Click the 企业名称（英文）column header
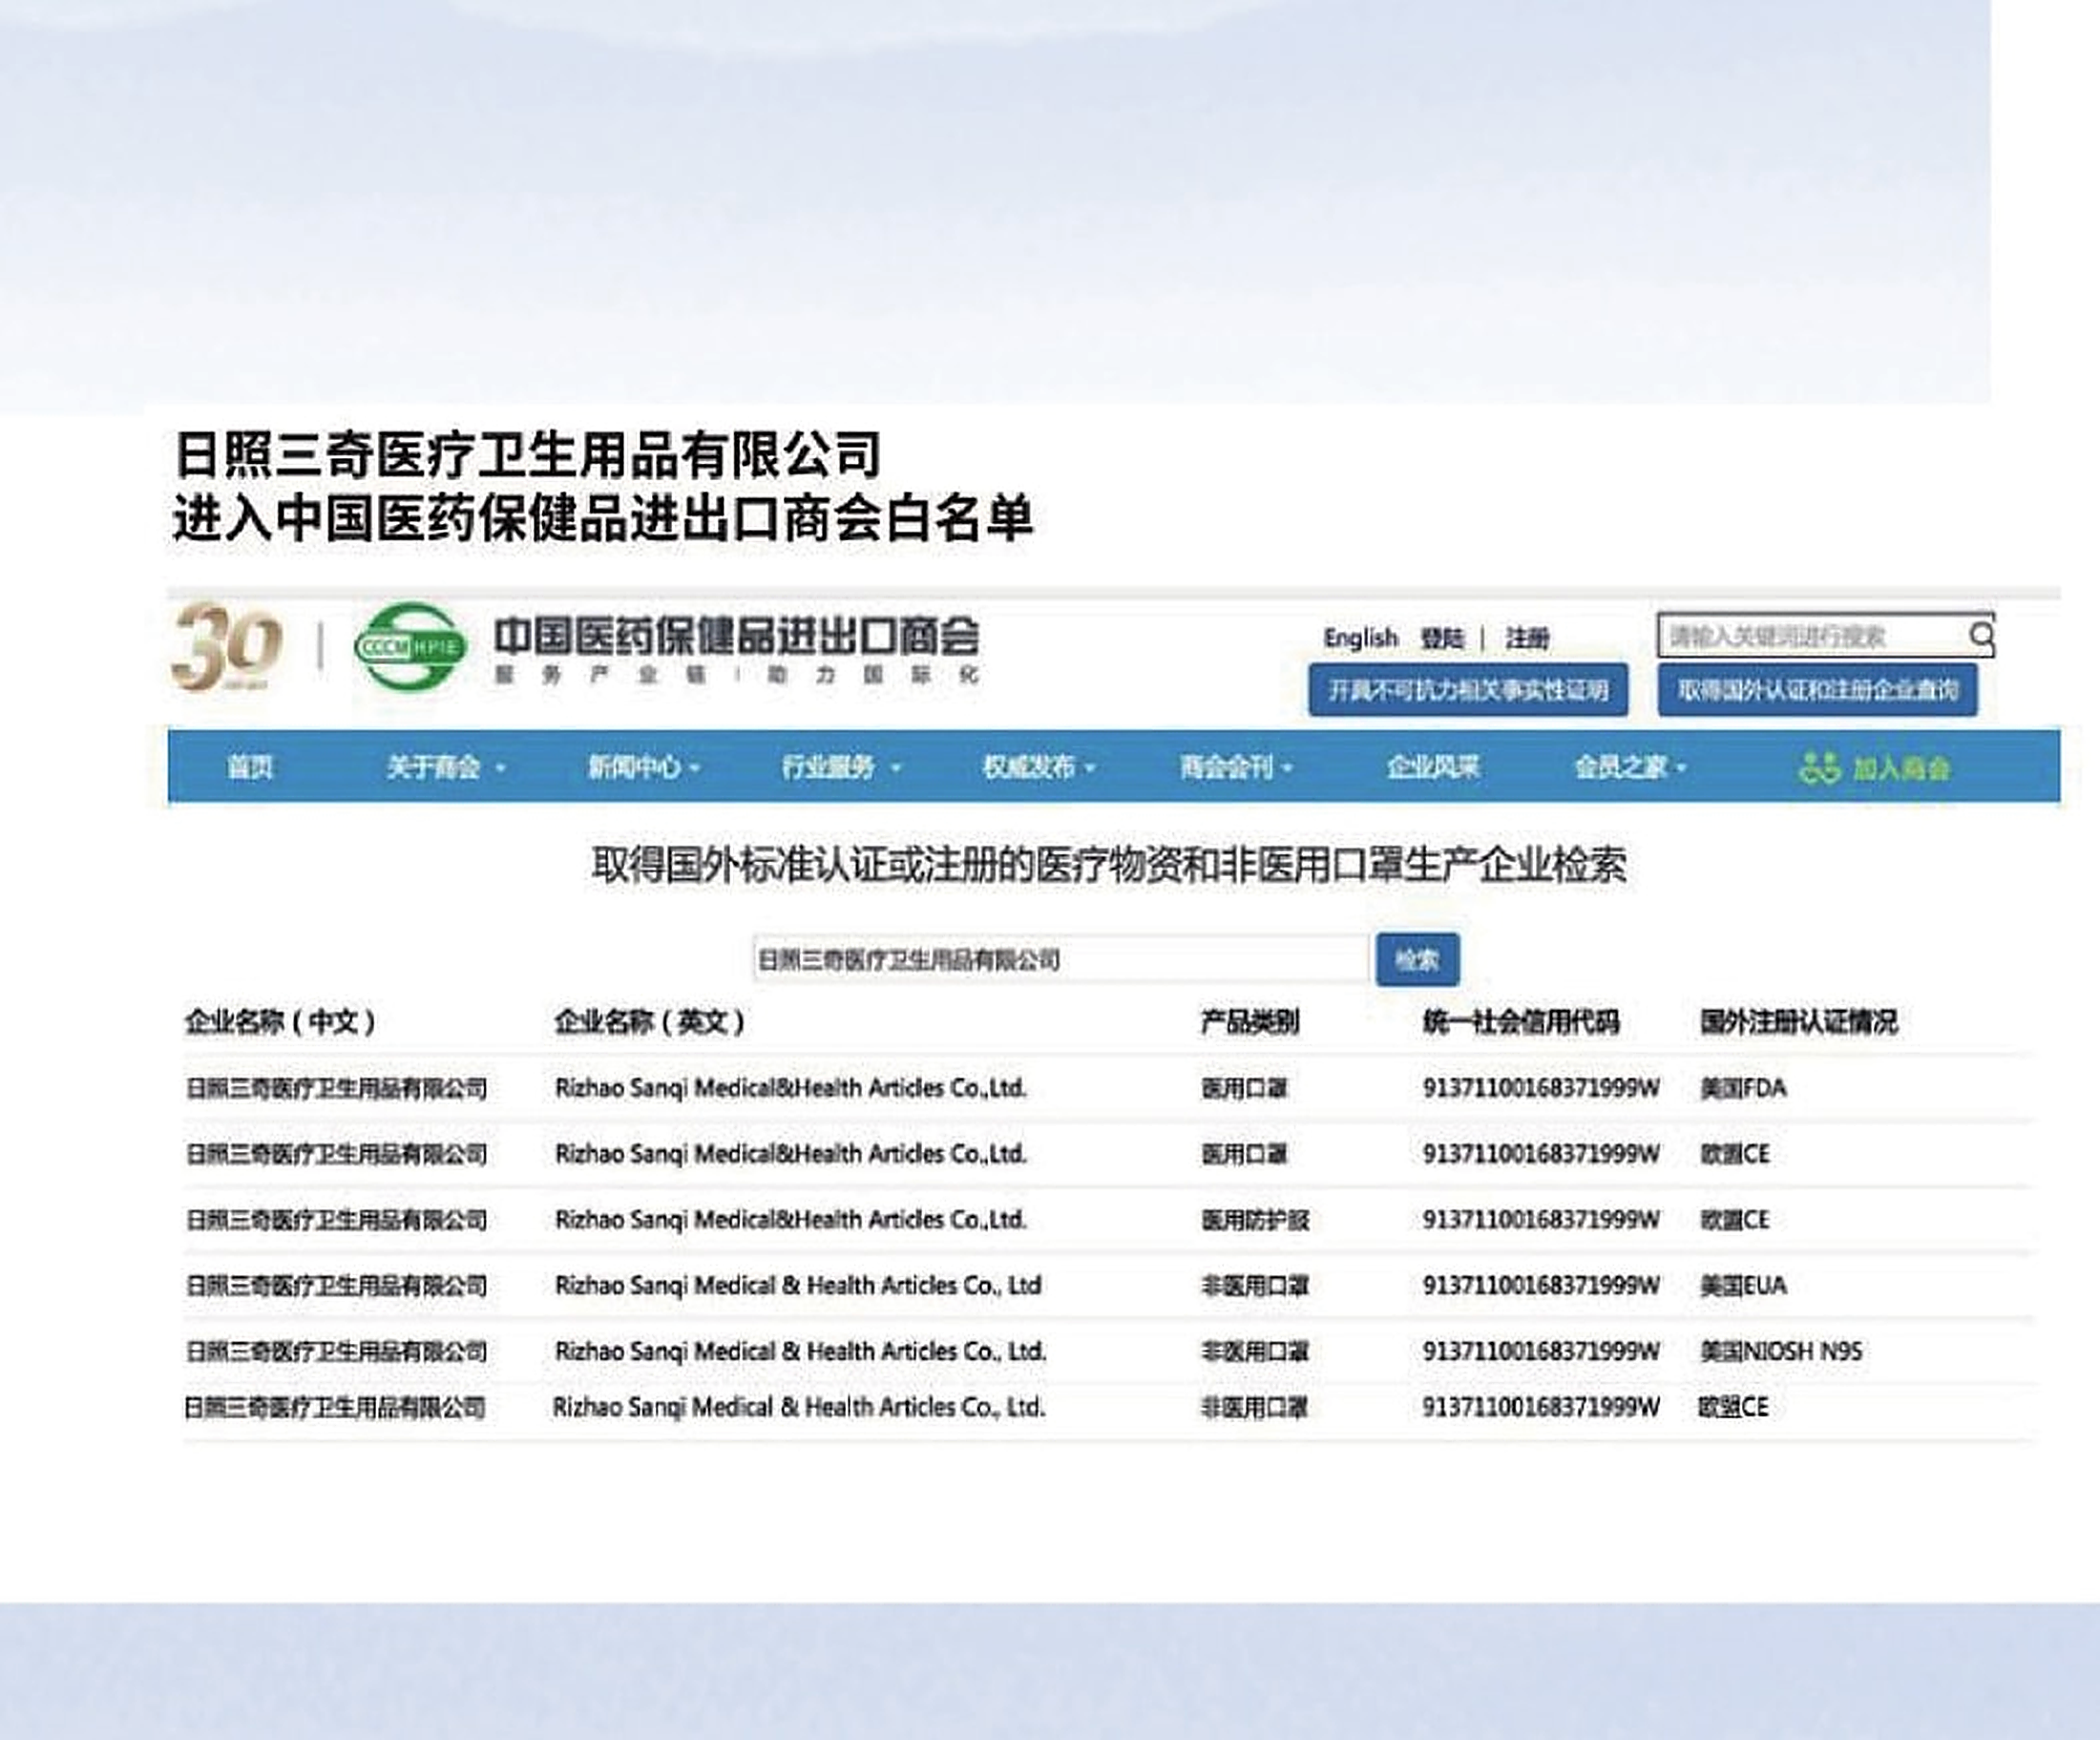 coord(650,1021)
